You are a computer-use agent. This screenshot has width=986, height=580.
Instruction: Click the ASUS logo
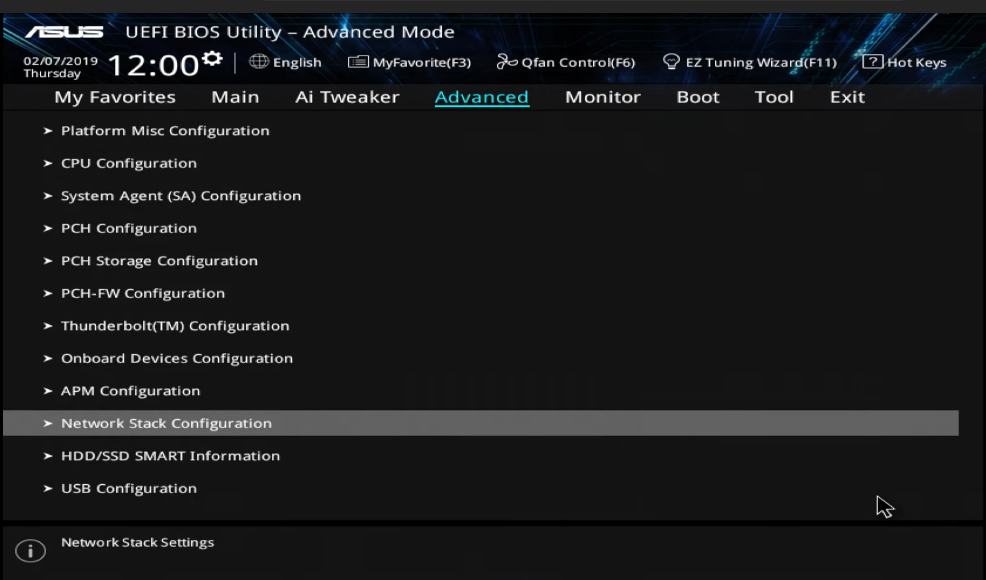[64, 31]
